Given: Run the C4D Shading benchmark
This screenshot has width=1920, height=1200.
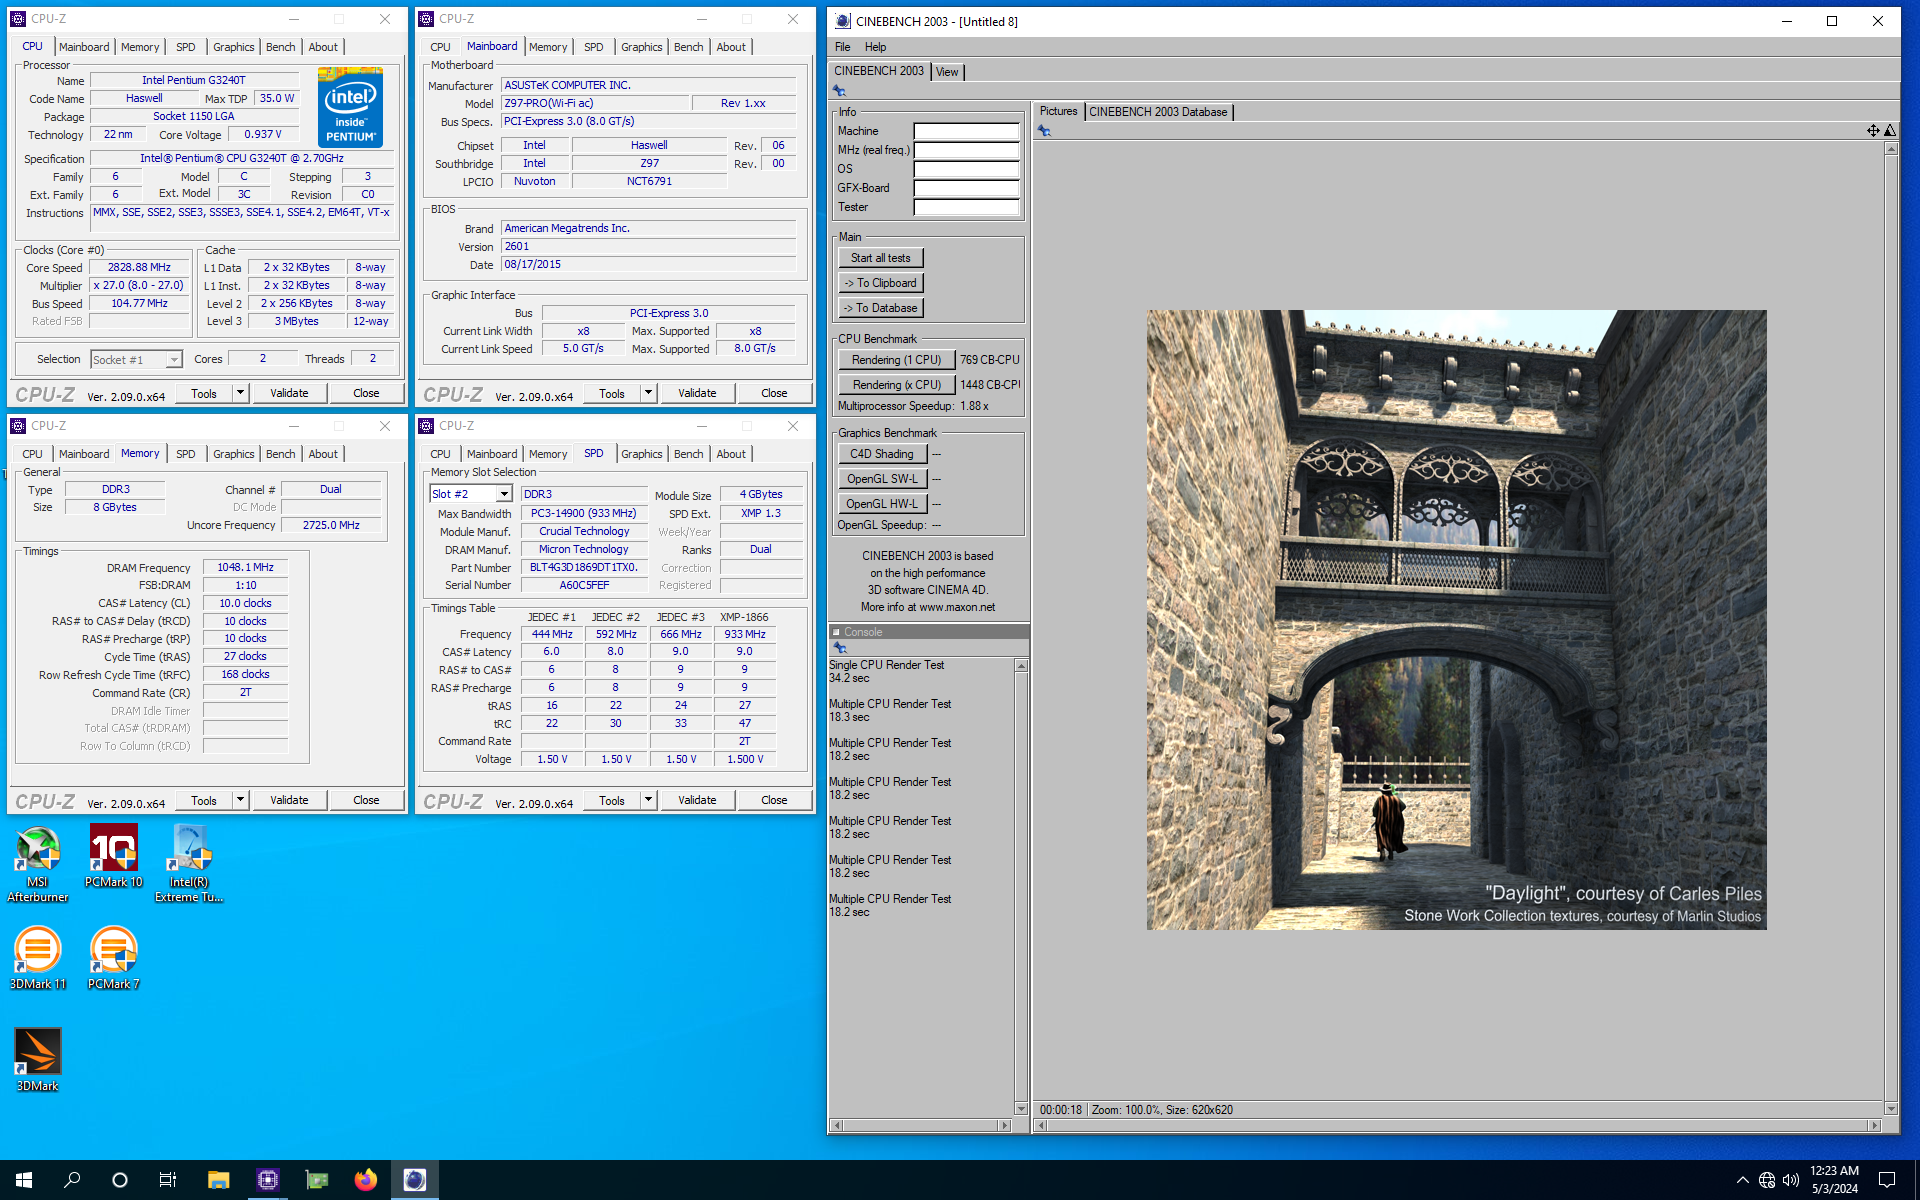Looking at the screenshot, I should pos(882,454).
